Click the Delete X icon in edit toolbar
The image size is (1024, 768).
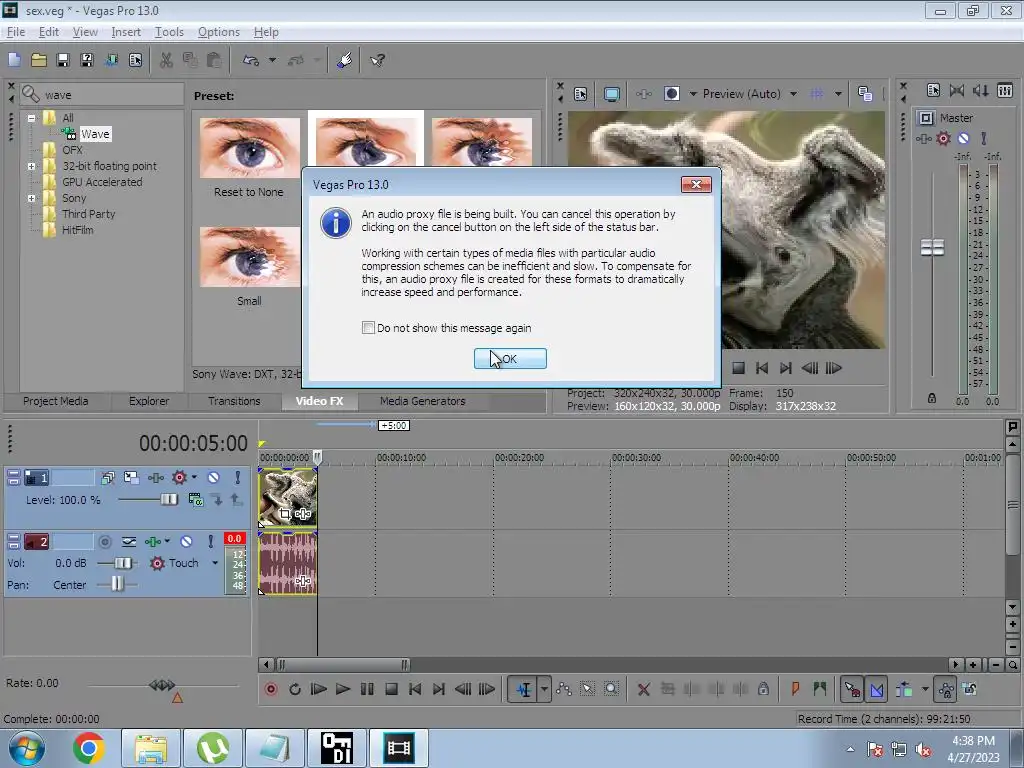pos(643,689)
